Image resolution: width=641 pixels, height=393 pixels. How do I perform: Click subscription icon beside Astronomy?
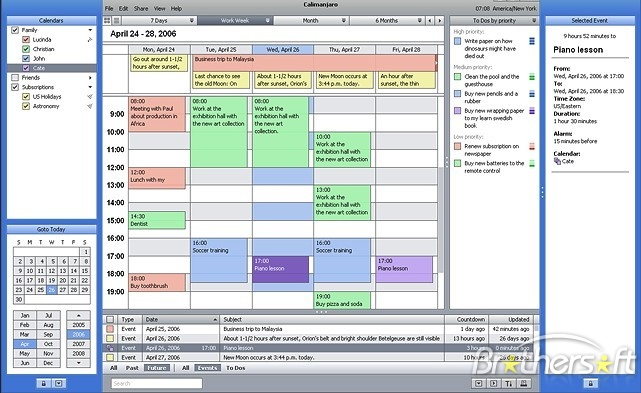[90, 106]
